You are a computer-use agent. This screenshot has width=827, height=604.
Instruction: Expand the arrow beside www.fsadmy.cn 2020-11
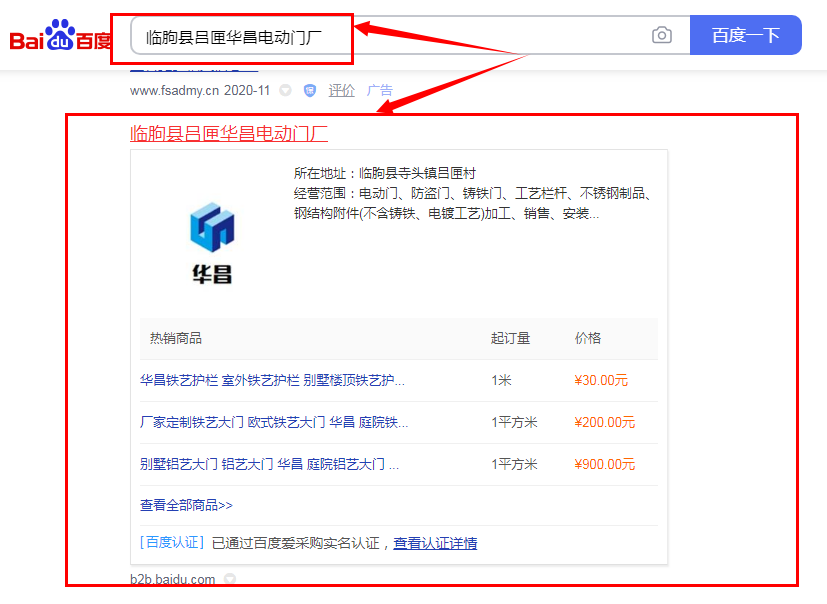point(286,90)
